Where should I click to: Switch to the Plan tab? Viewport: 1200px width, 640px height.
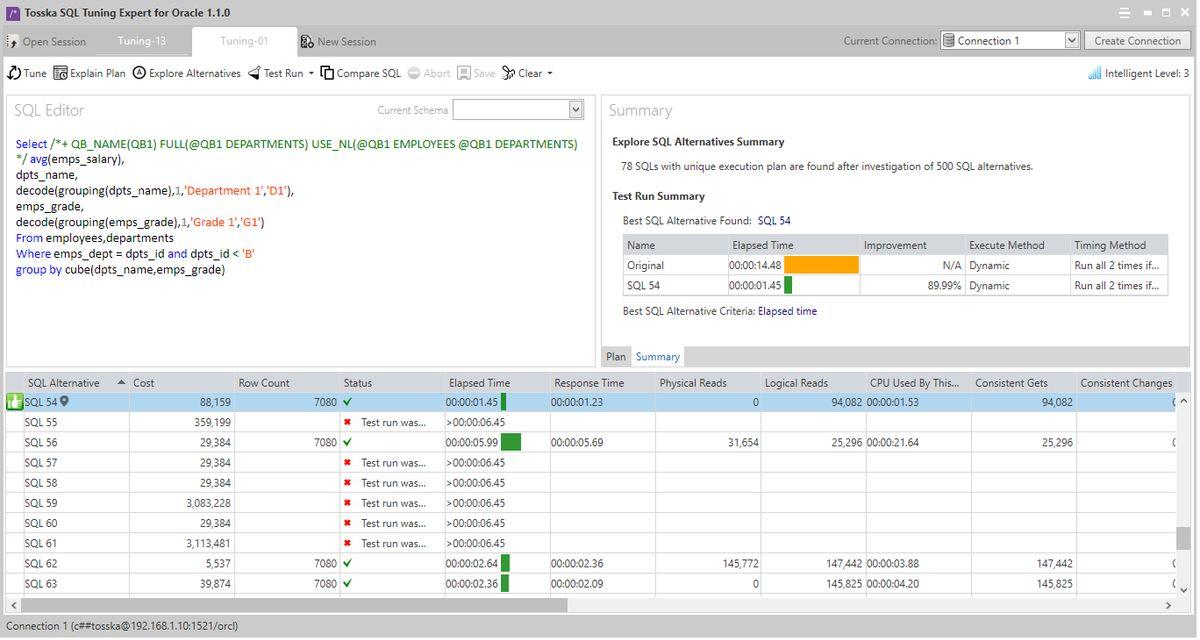click(x=616, y=357)
